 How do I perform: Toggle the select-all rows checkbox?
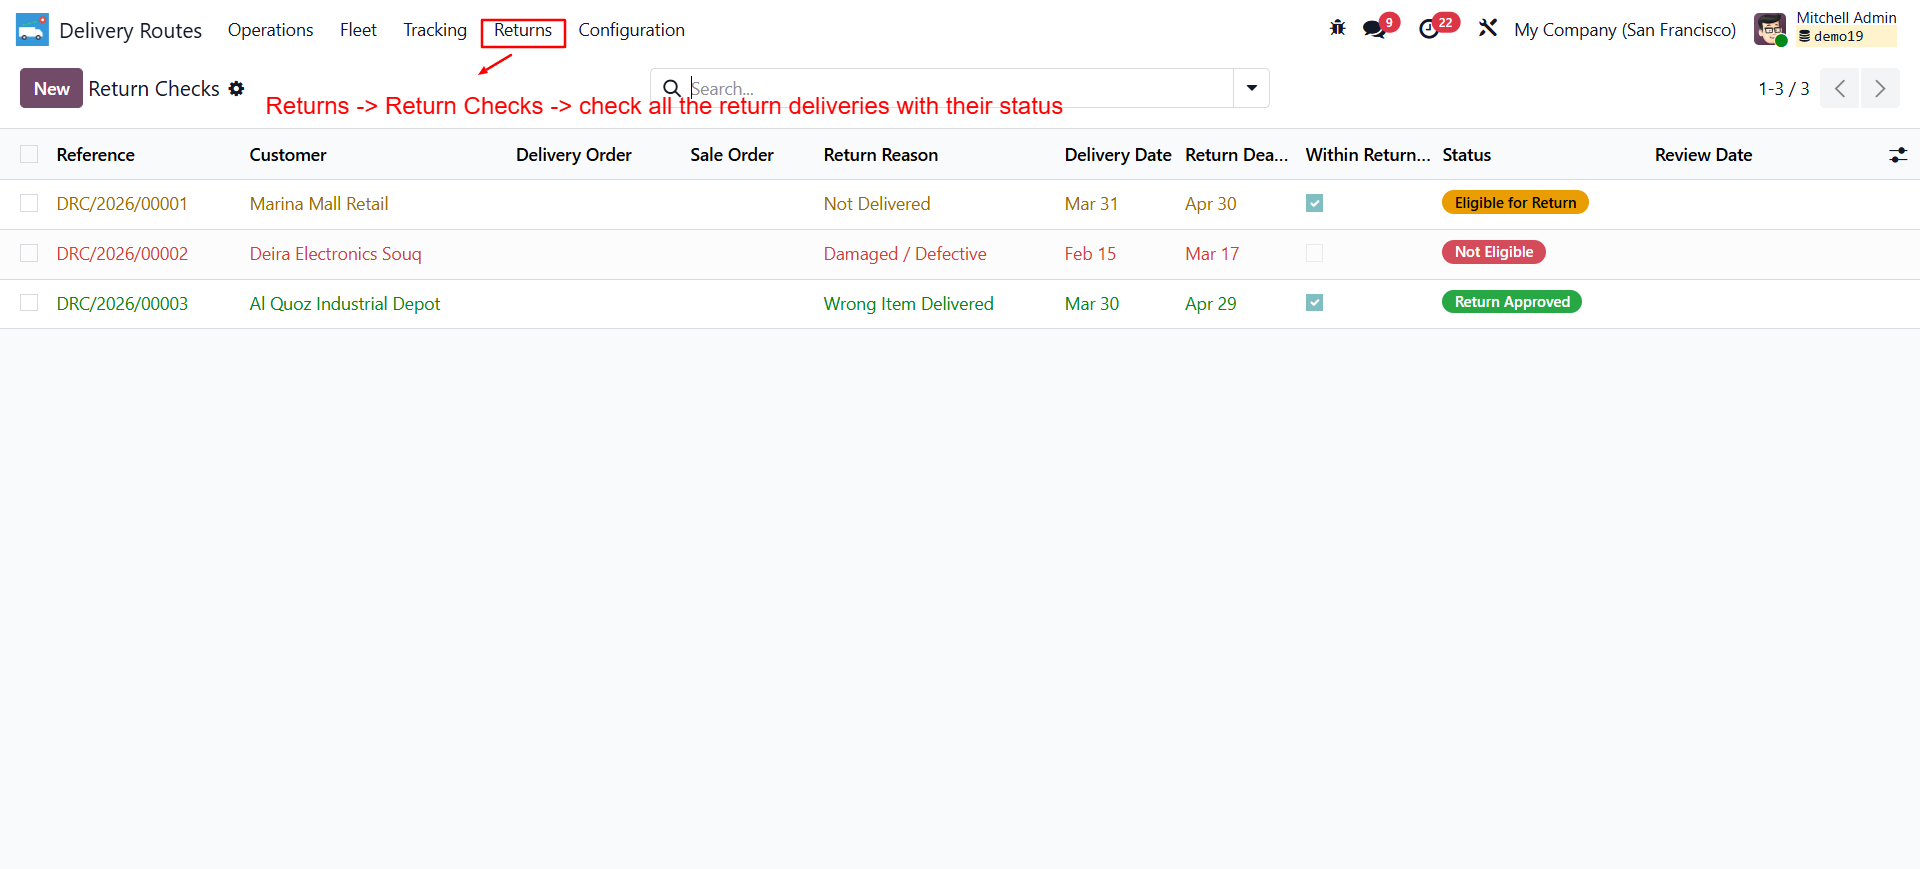pos(29,154)
